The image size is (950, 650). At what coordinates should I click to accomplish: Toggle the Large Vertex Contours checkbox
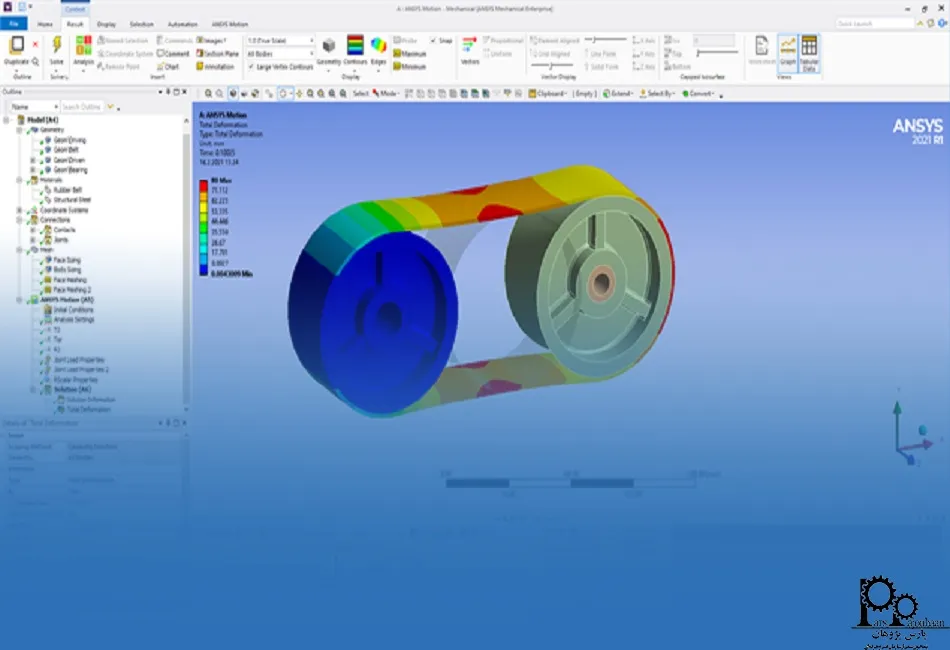[x=251, y=67]
